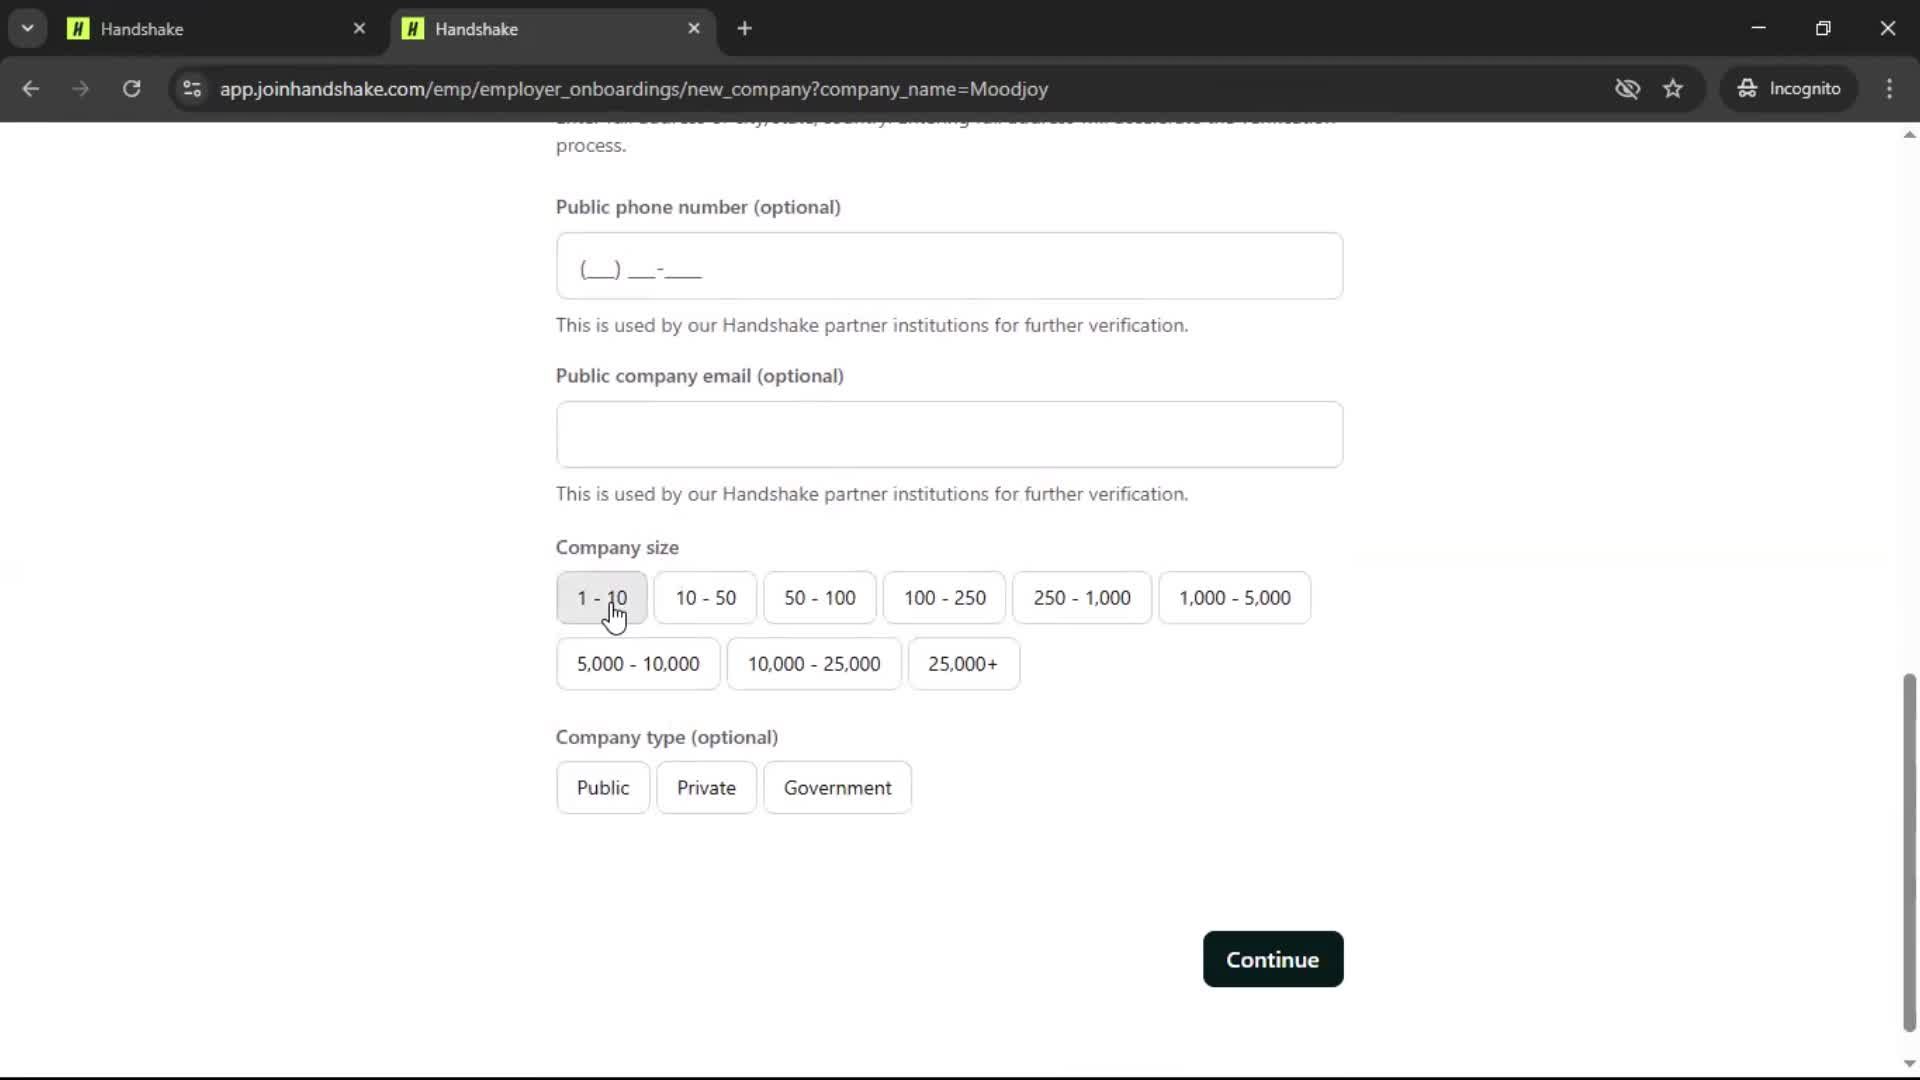Set company type to Government
Screen dimensions: 1920x1080
click(x=837, y=788)
